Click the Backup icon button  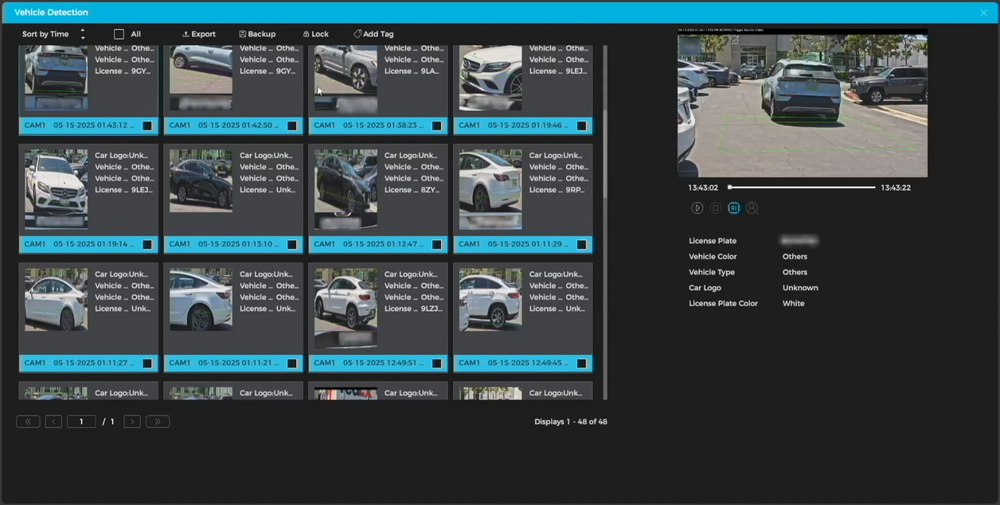click(243, 34)
